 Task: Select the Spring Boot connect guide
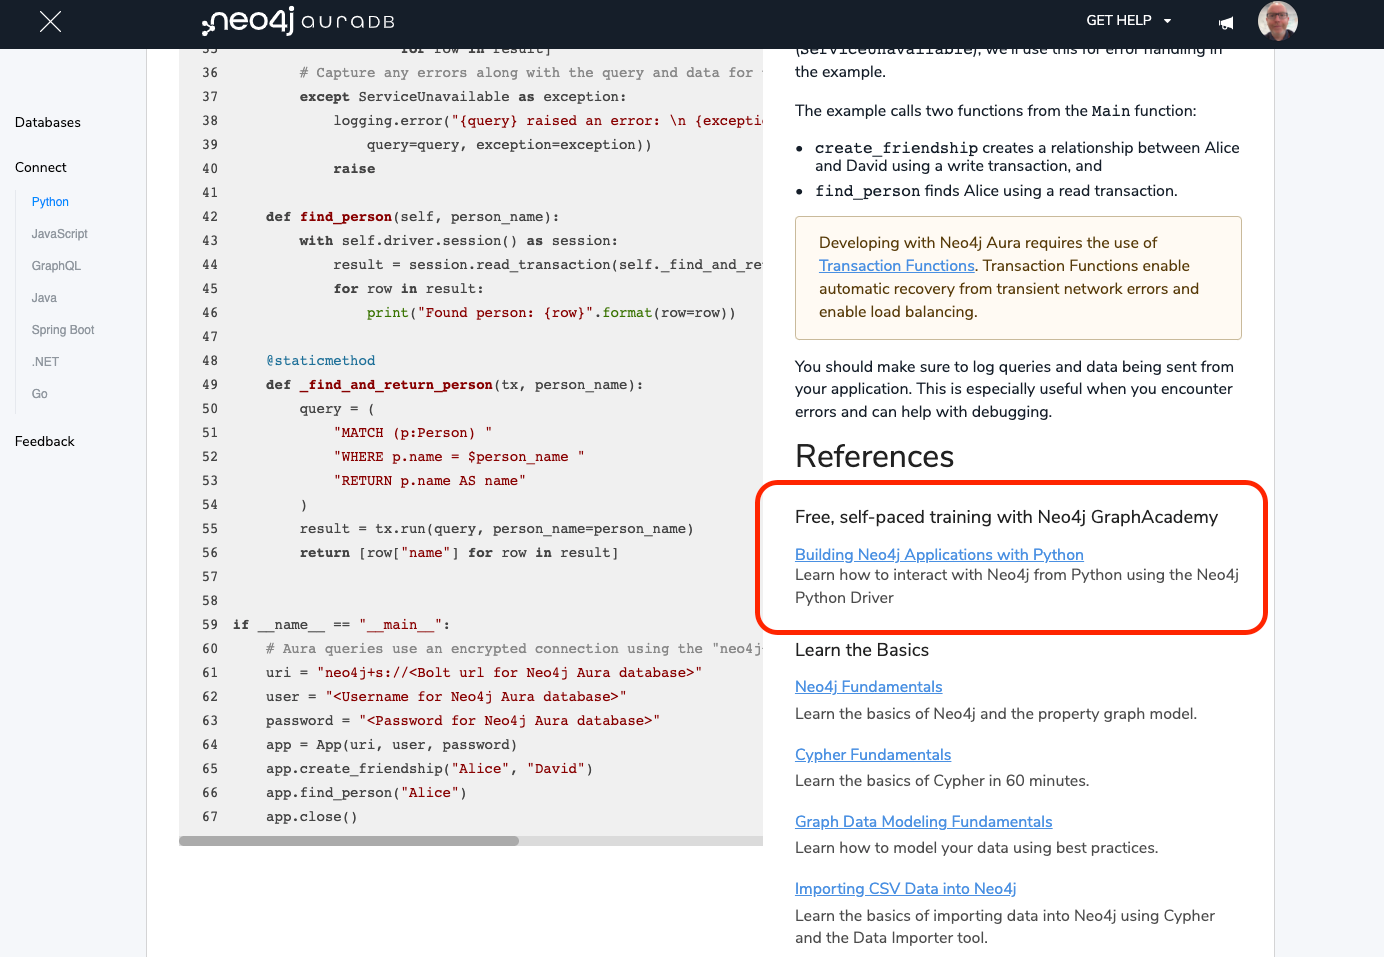[63, 330]
